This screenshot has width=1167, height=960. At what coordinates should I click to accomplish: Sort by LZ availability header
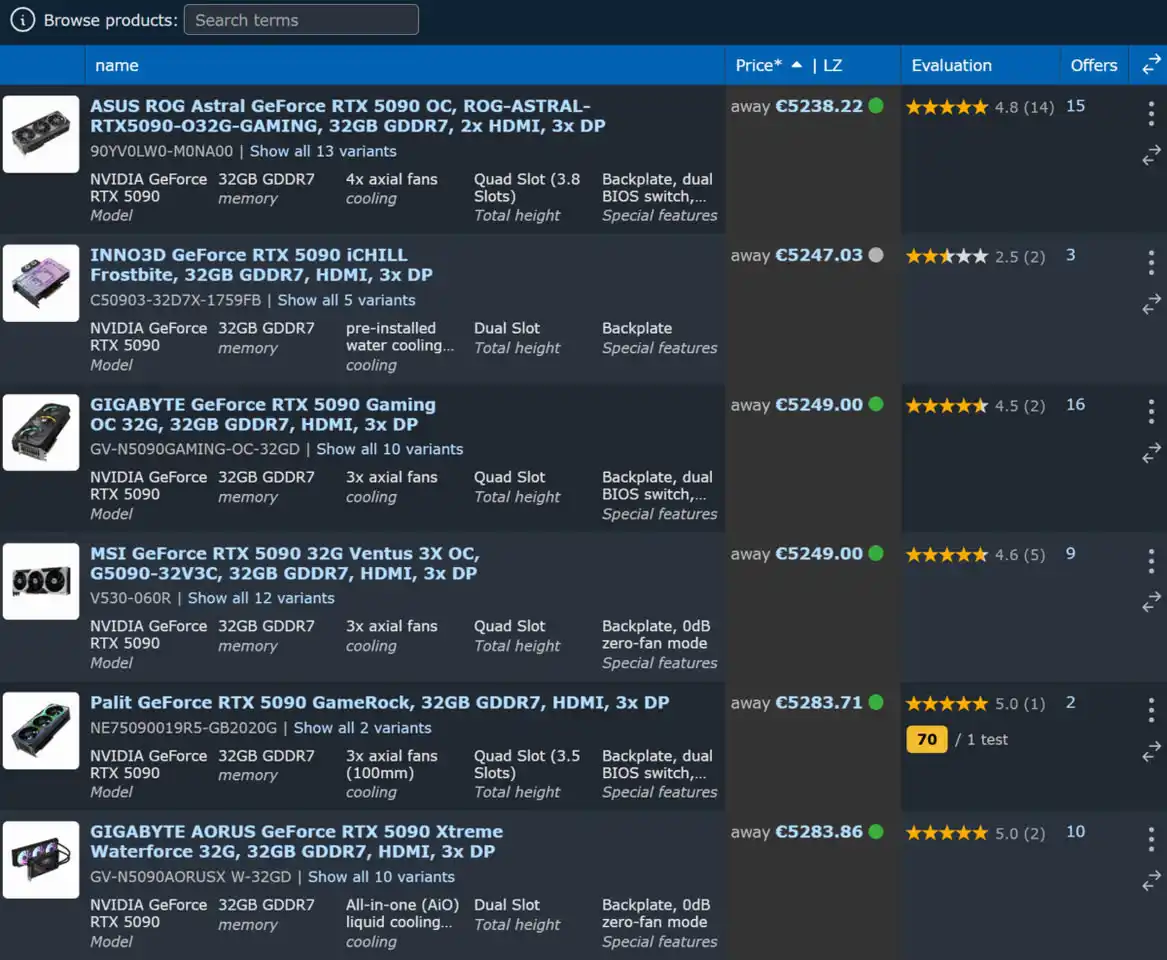point(833,65)
